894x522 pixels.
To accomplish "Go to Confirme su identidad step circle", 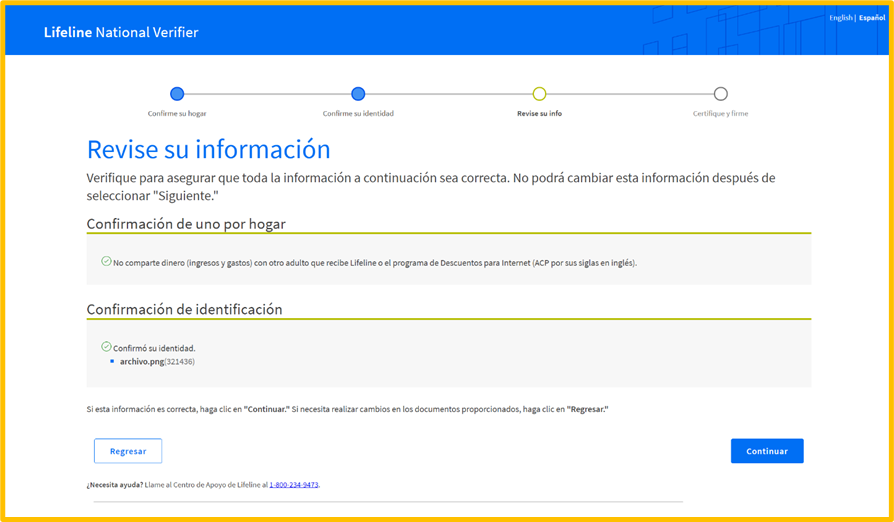I will [358, 93].
